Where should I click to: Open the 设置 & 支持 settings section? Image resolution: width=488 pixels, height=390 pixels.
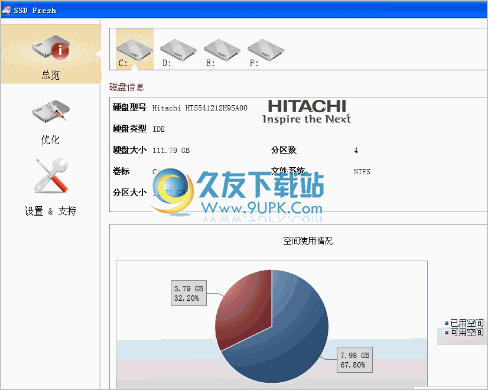(x=51, y=188)
